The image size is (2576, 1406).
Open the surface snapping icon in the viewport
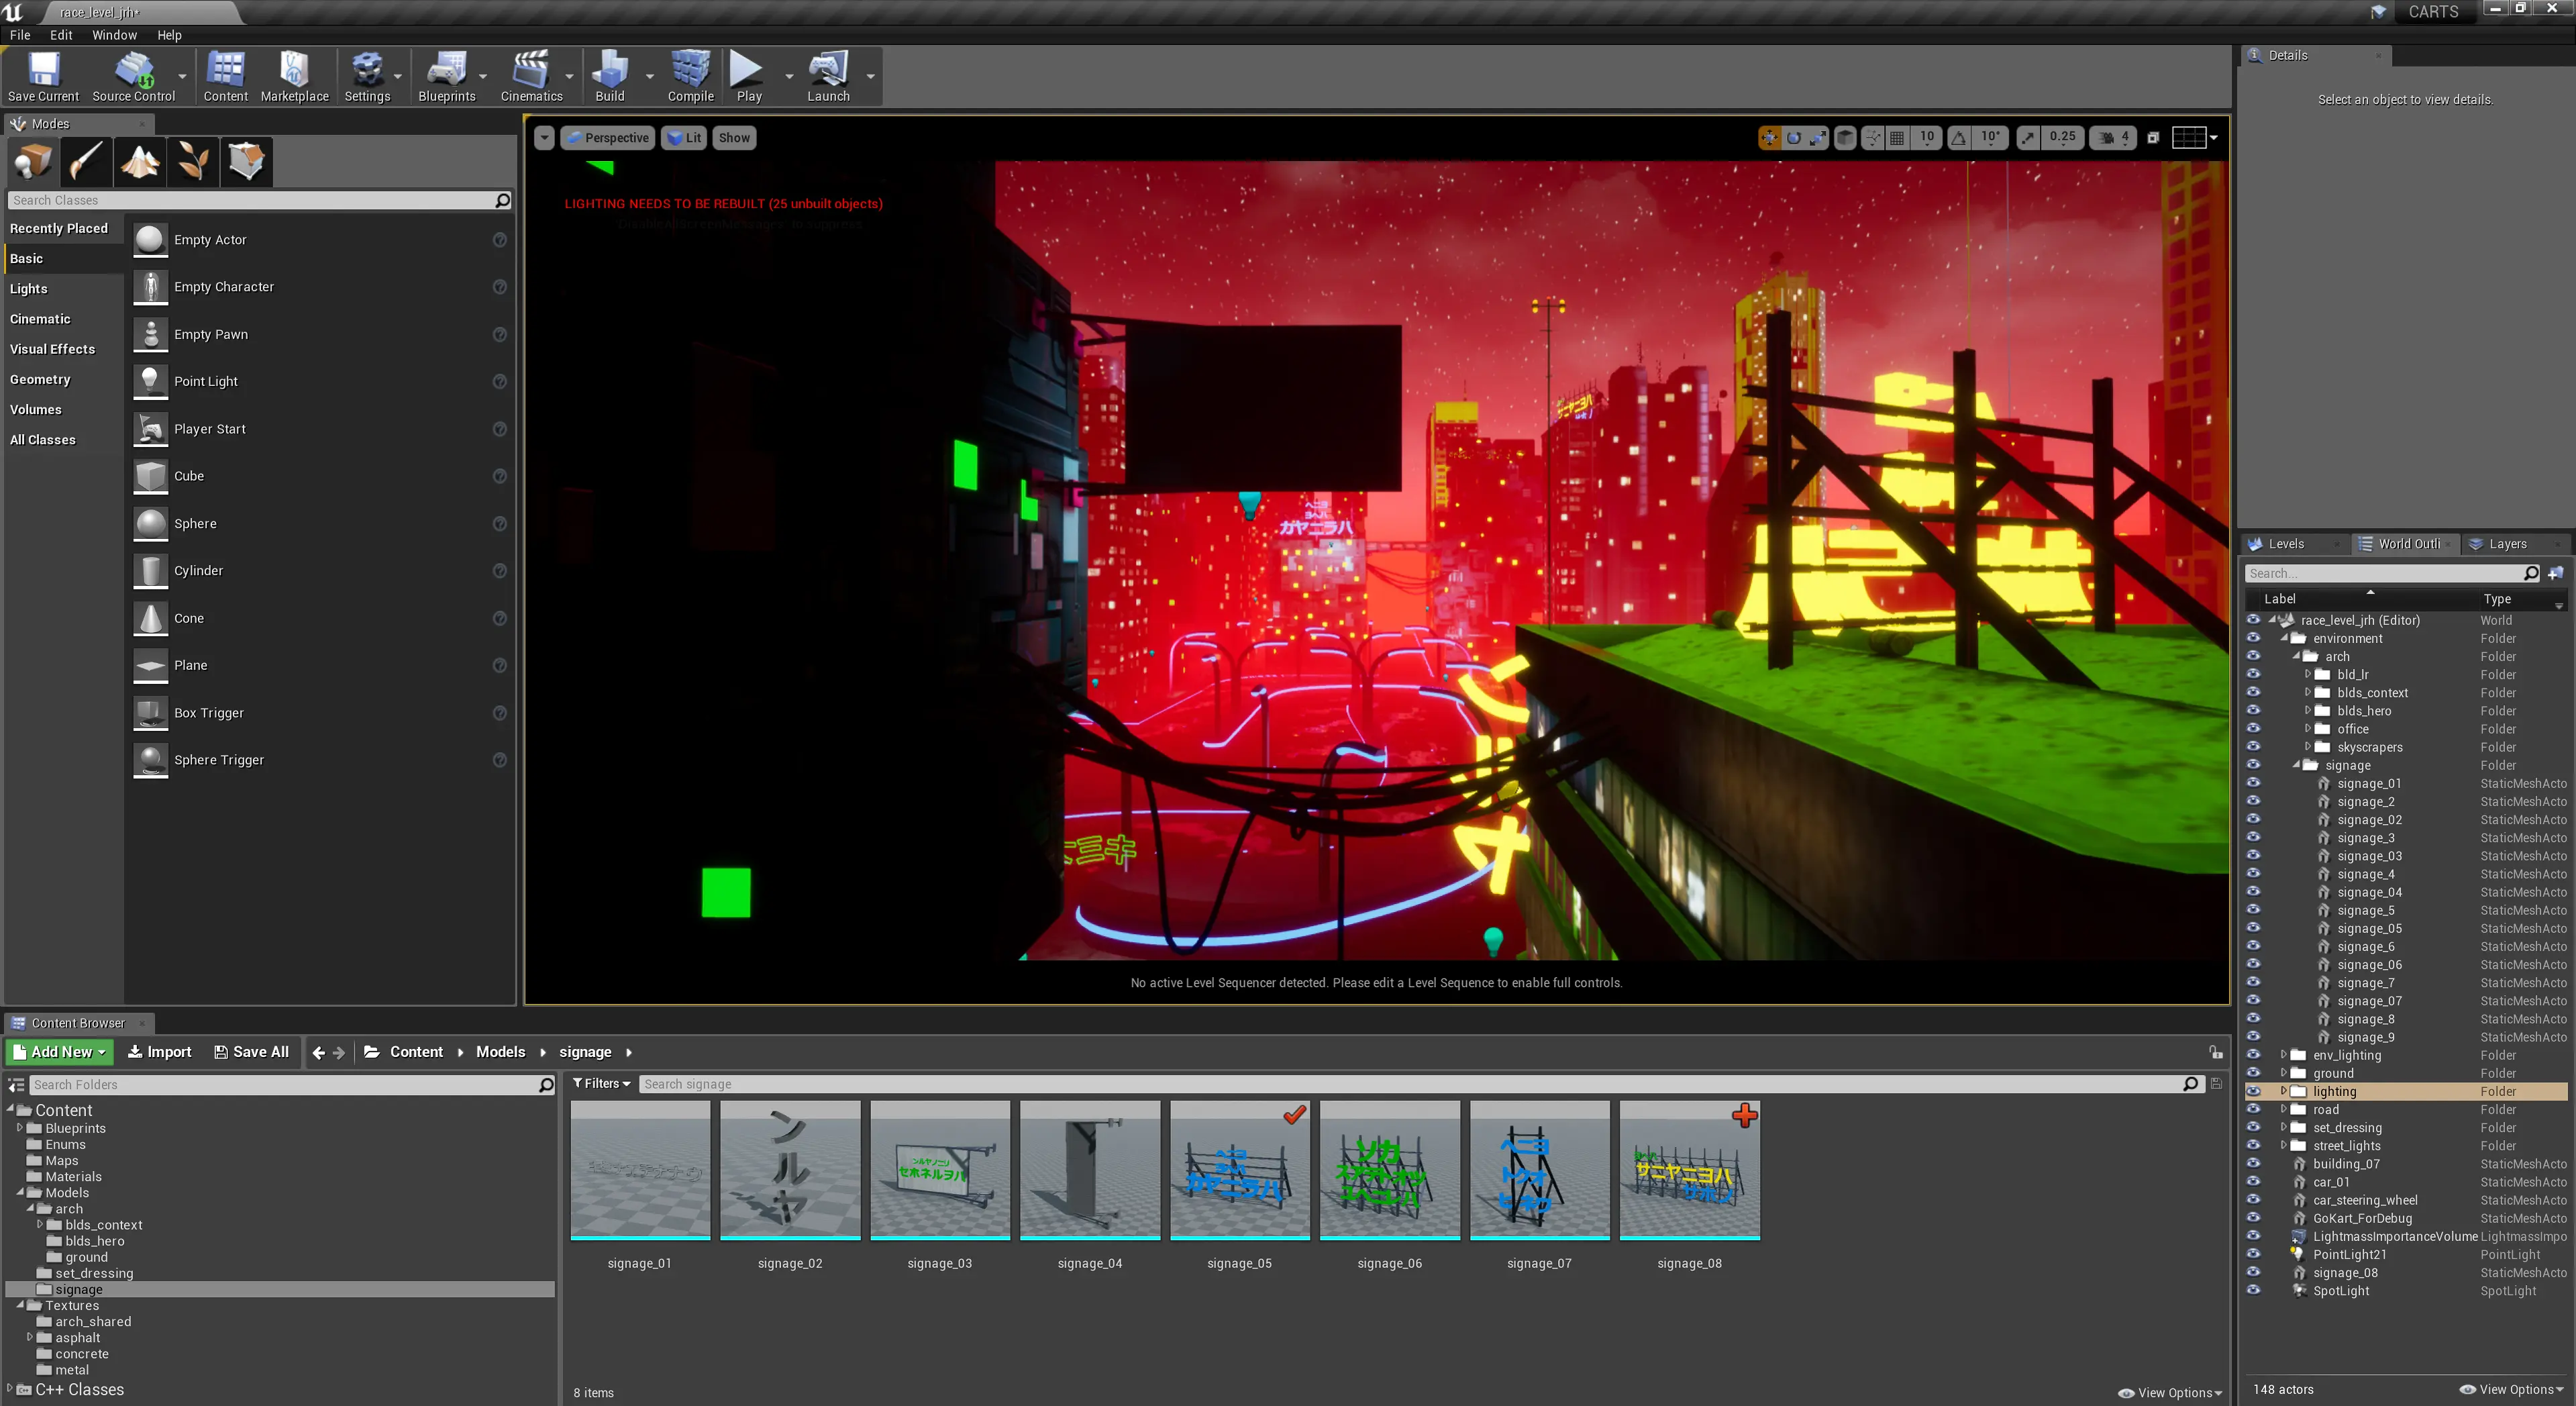tap(1872, 138)
